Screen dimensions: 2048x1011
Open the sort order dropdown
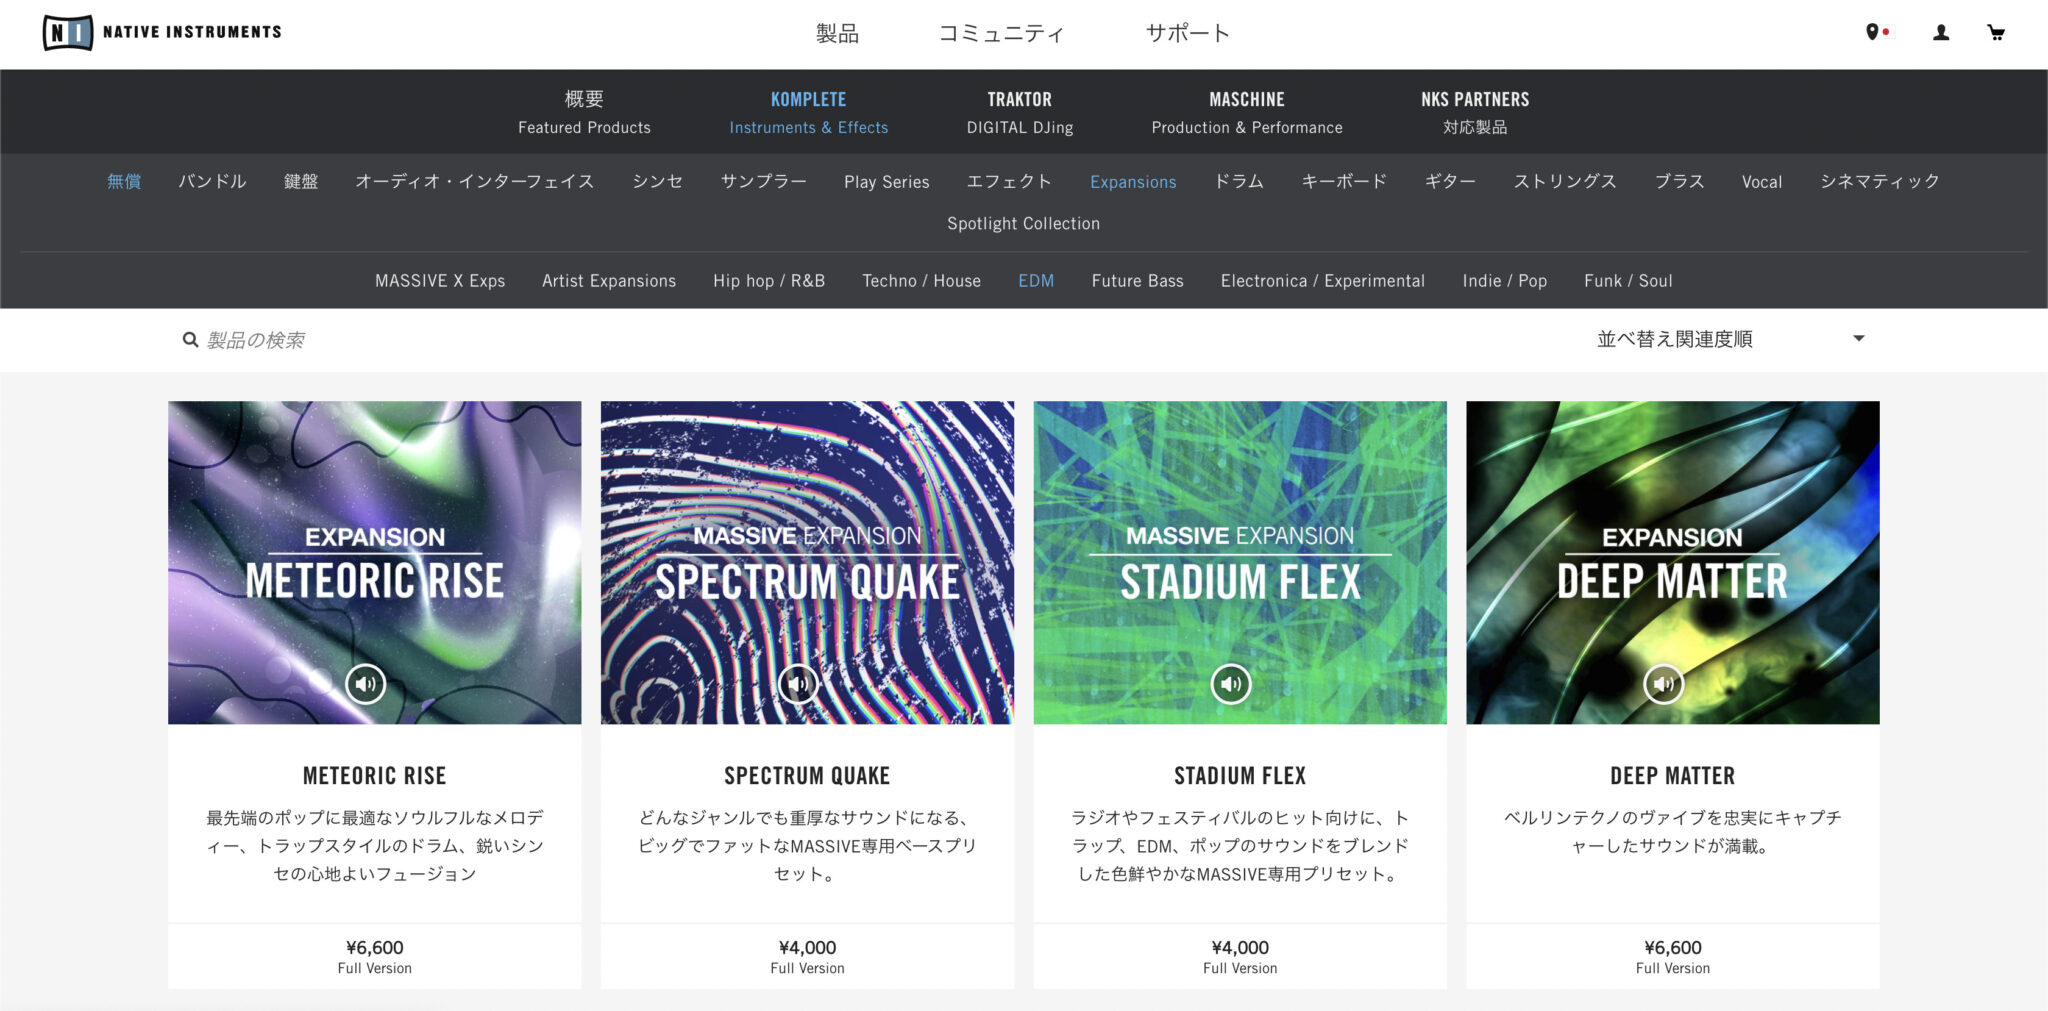(x=1731, y=339)
